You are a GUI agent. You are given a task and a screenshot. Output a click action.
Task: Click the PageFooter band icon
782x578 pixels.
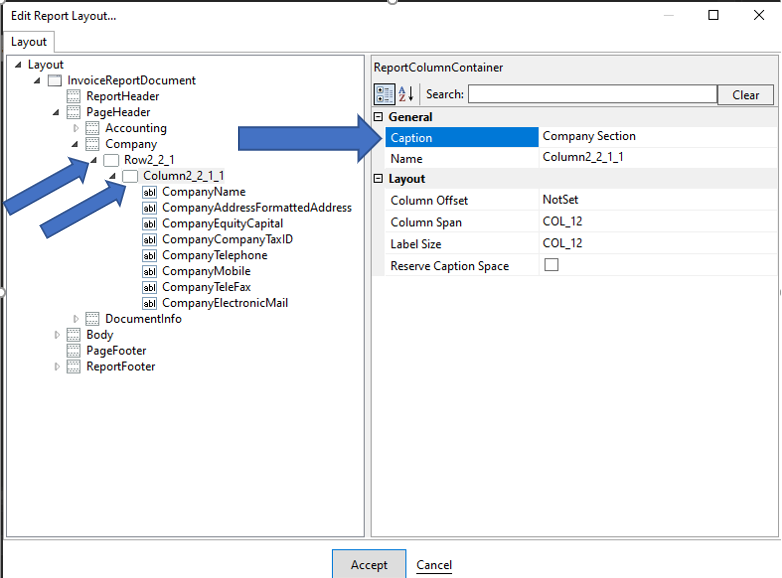tap(73, 351)
